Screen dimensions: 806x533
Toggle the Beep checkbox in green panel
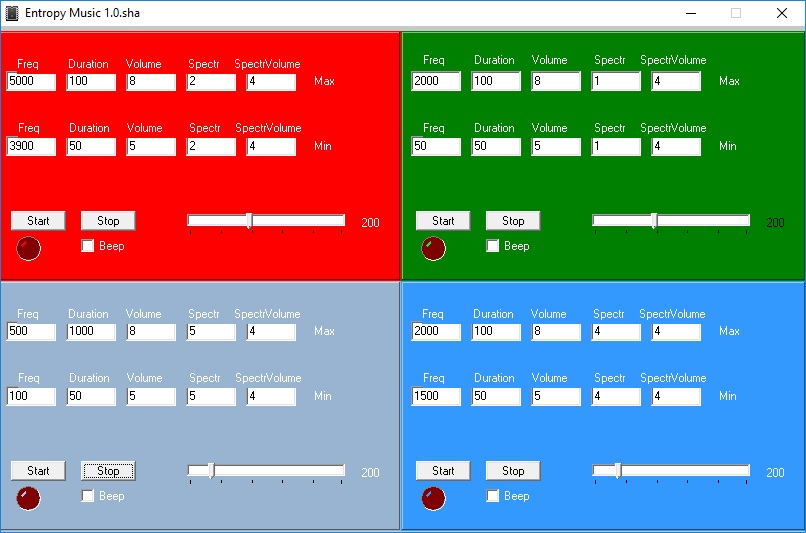tap(493, 246)
